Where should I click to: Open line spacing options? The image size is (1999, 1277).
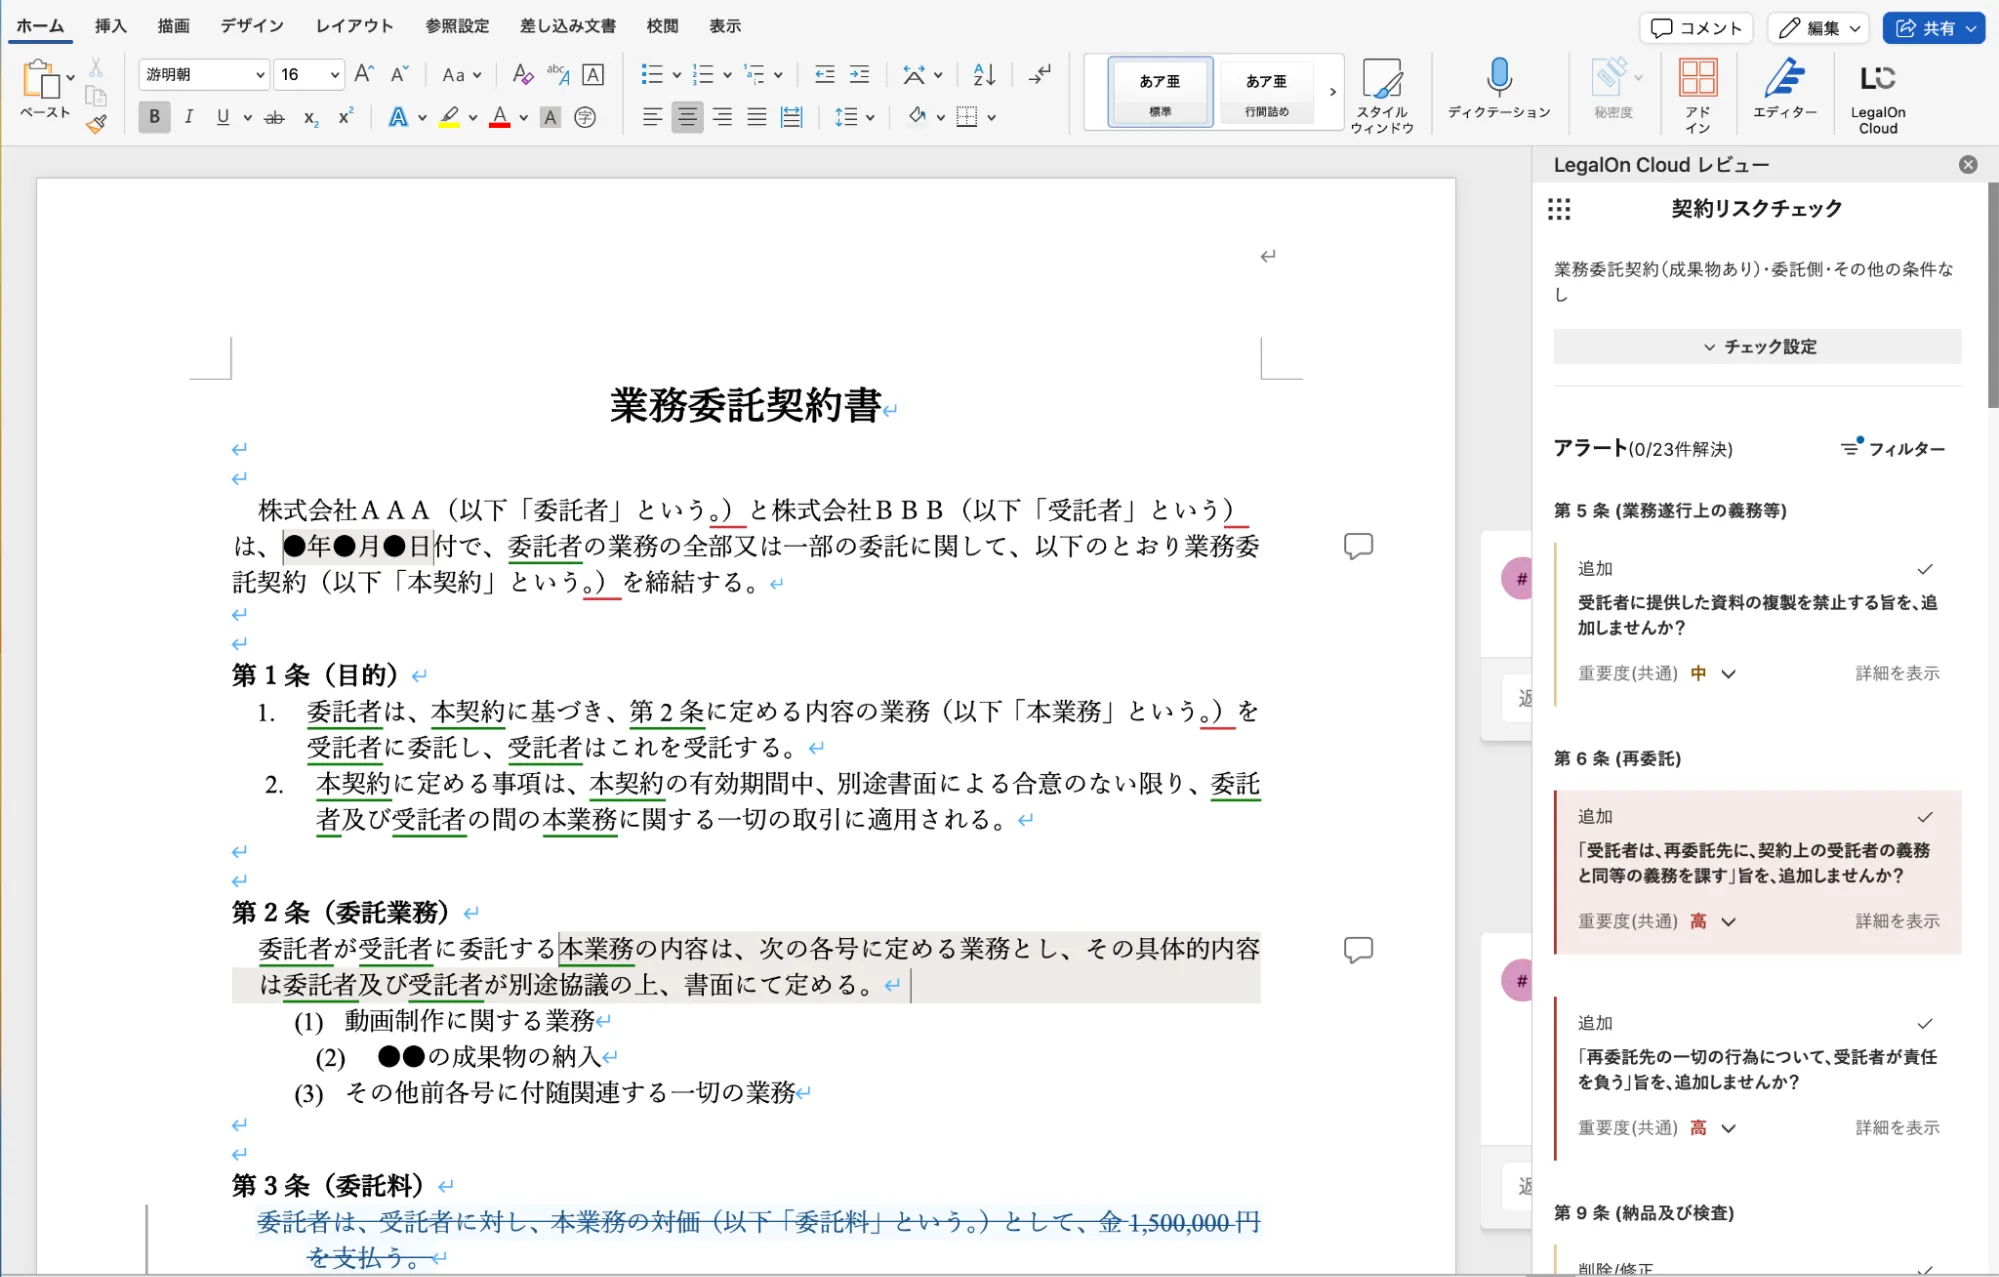pyautogui.click(x=854, y=117)
